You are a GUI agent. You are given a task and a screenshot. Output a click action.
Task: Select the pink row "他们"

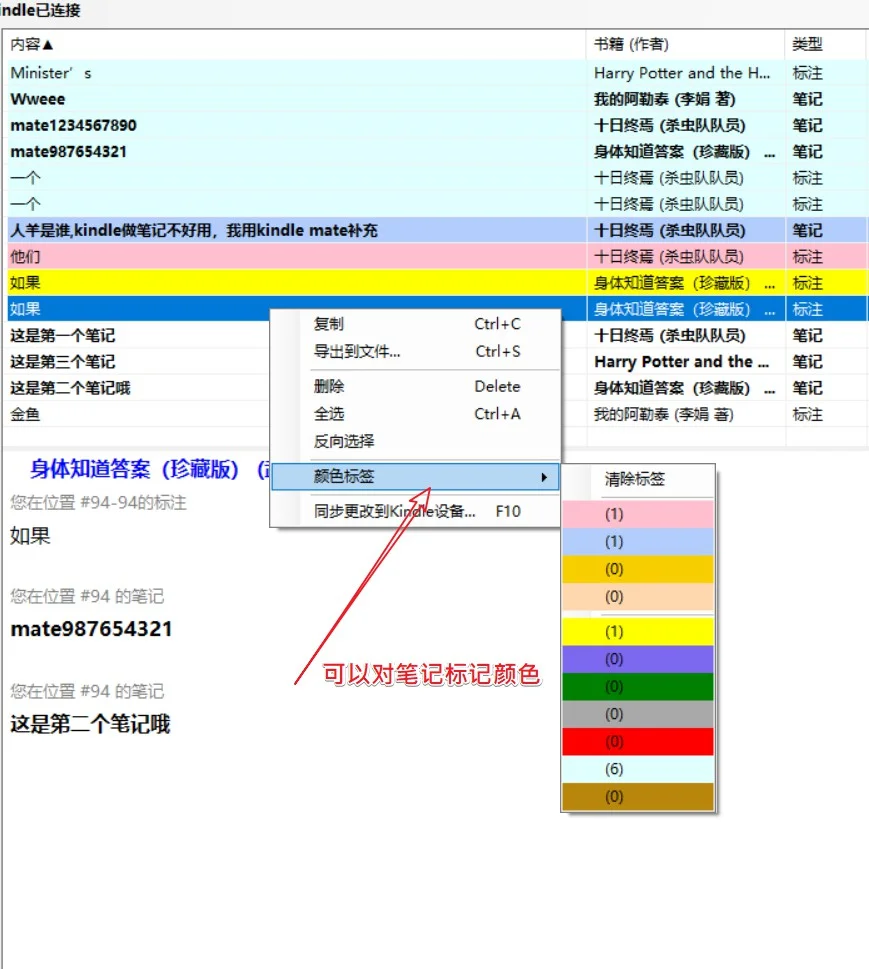pyautogui.click(x=436, y=256)
